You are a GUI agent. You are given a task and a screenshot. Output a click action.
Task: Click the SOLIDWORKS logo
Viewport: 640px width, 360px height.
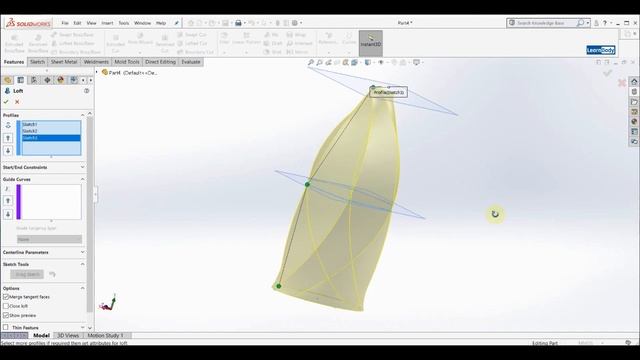[x=29, y=23]
